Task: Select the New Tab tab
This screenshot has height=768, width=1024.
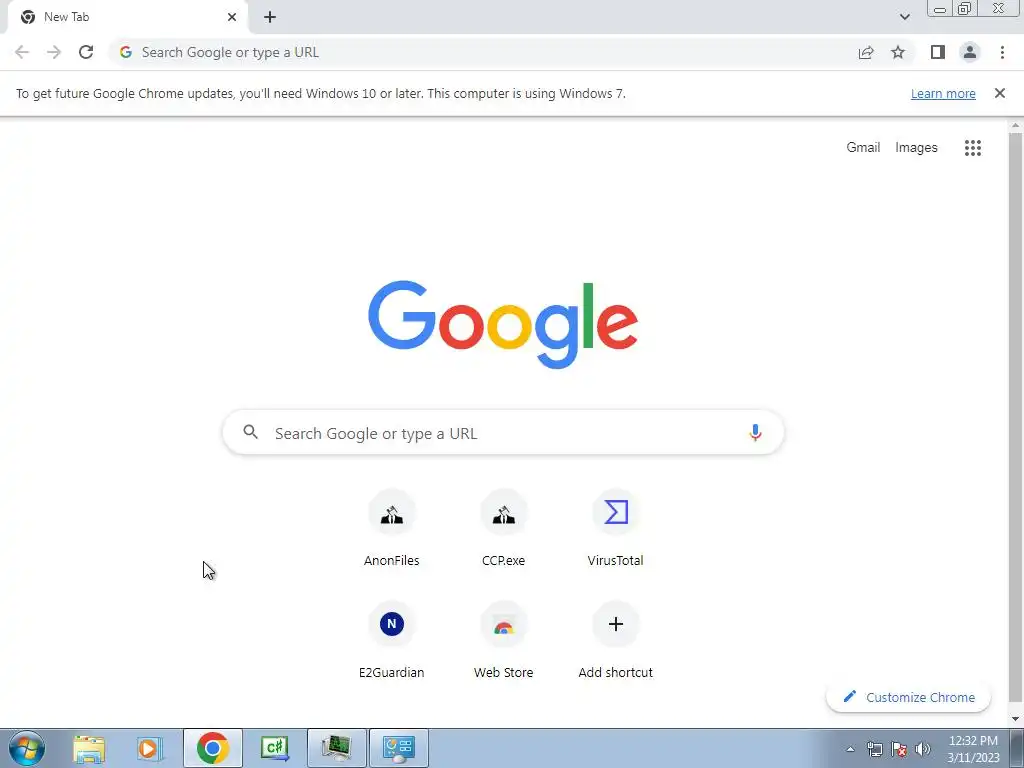Action: pyautogui.click(x=127, y=17)
